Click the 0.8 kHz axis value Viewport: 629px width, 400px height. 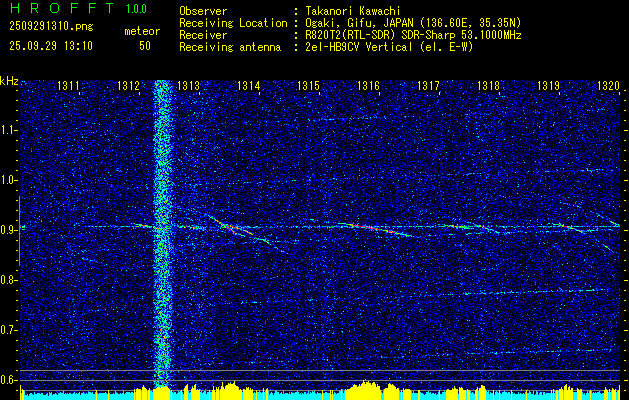coord(8,280)
